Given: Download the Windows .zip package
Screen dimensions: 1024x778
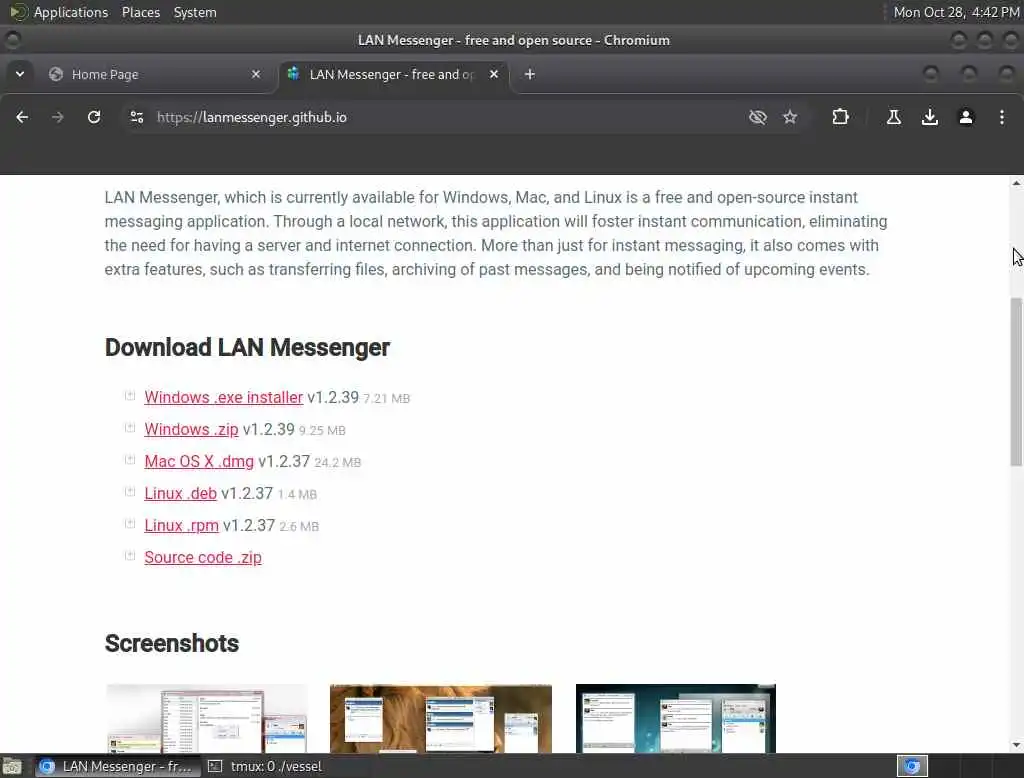Looking at the screenshot, I should pyautogui.click(x=191, y=429).
